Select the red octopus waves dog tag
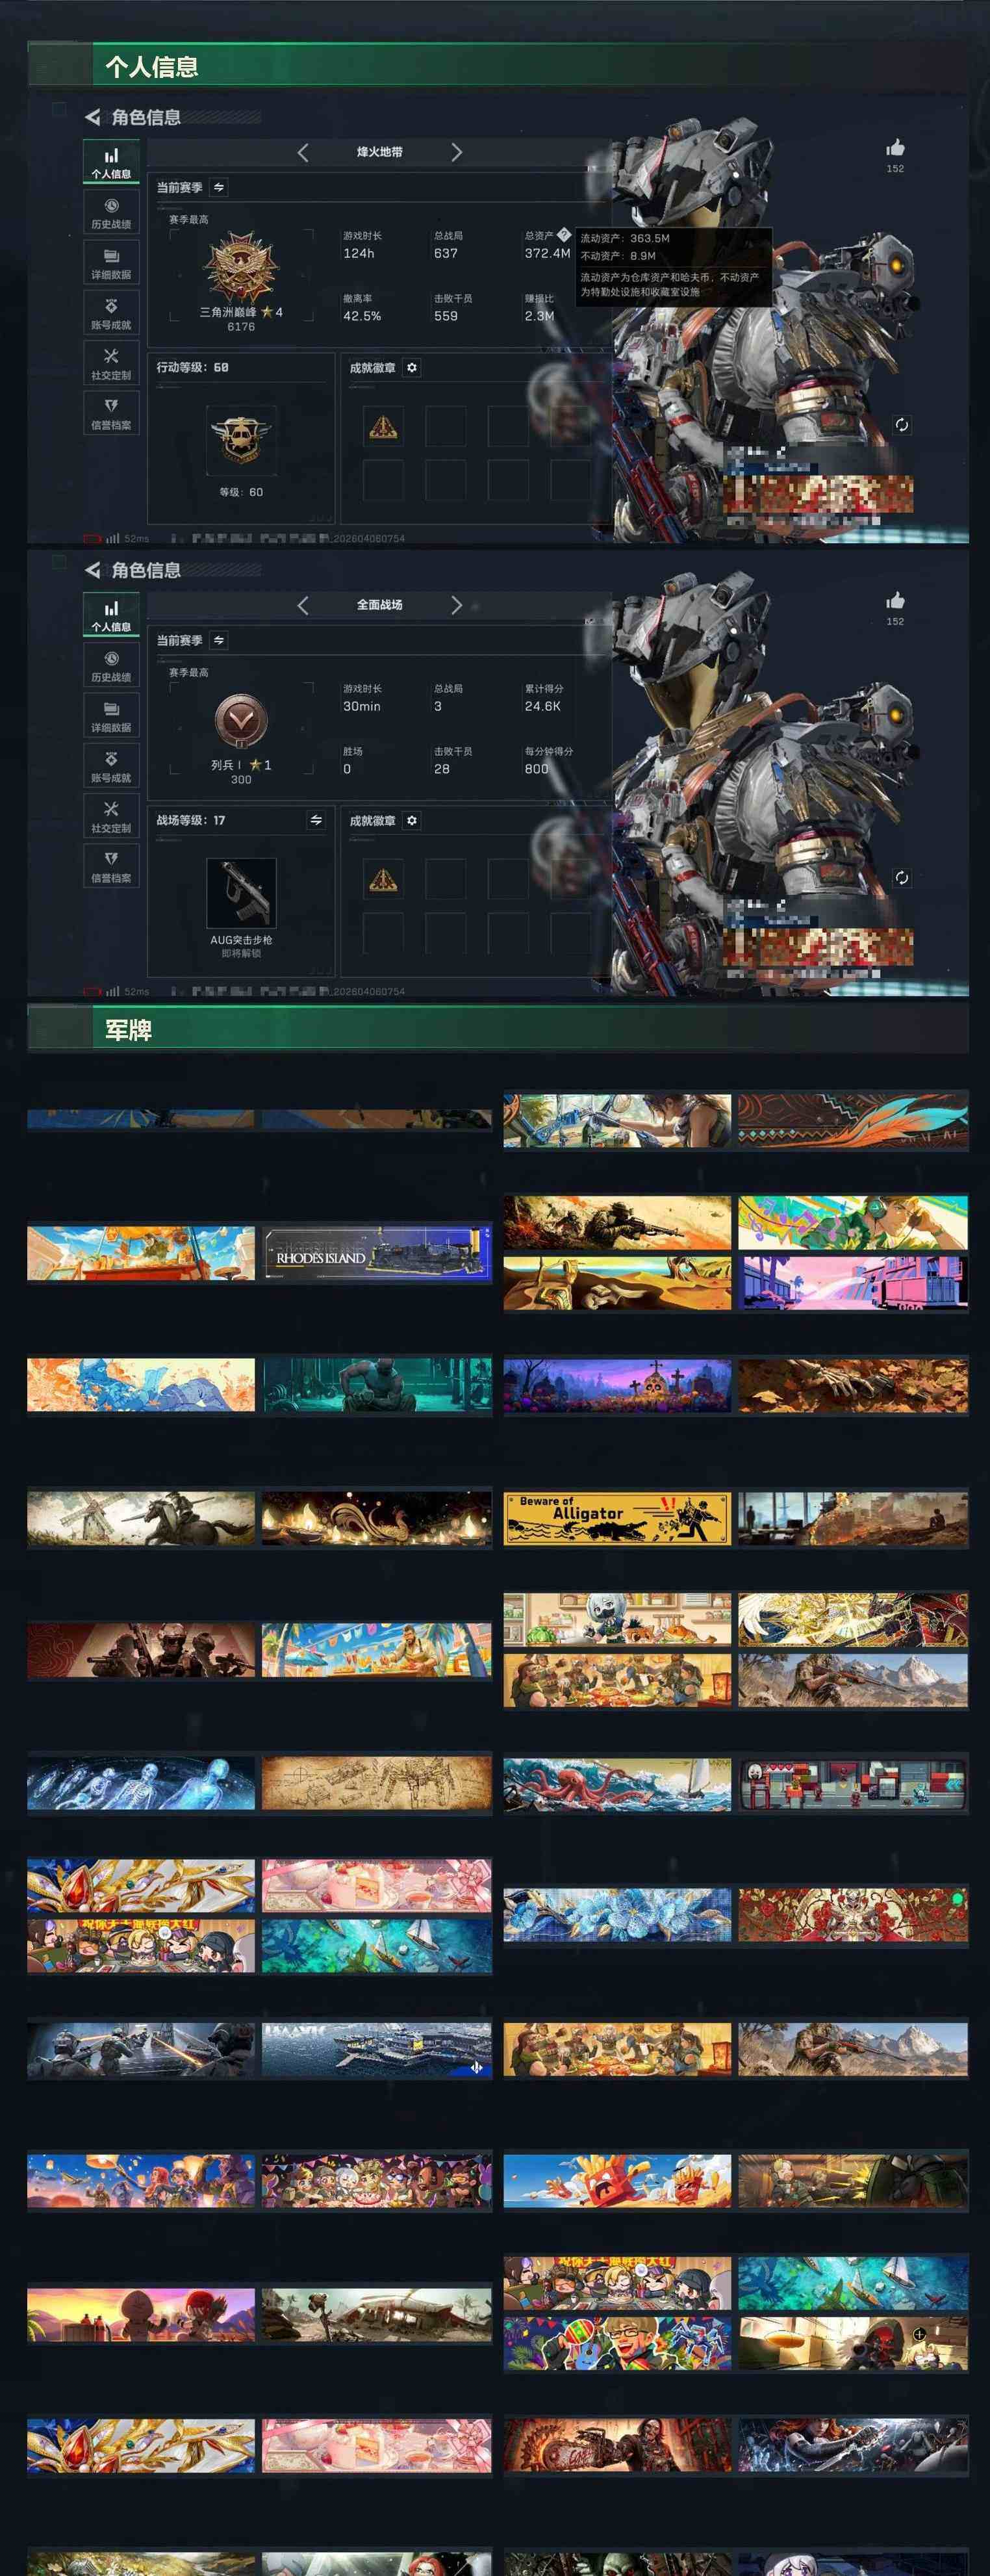The width and height of the screenshot is (990, 2576). point(617,1784)
